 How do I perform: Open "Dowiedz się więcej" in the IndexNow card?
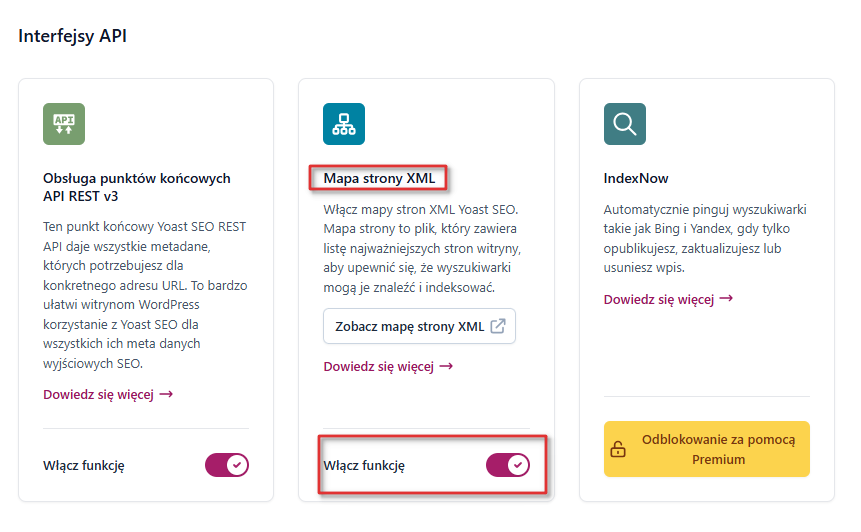(x=659, y=299)
